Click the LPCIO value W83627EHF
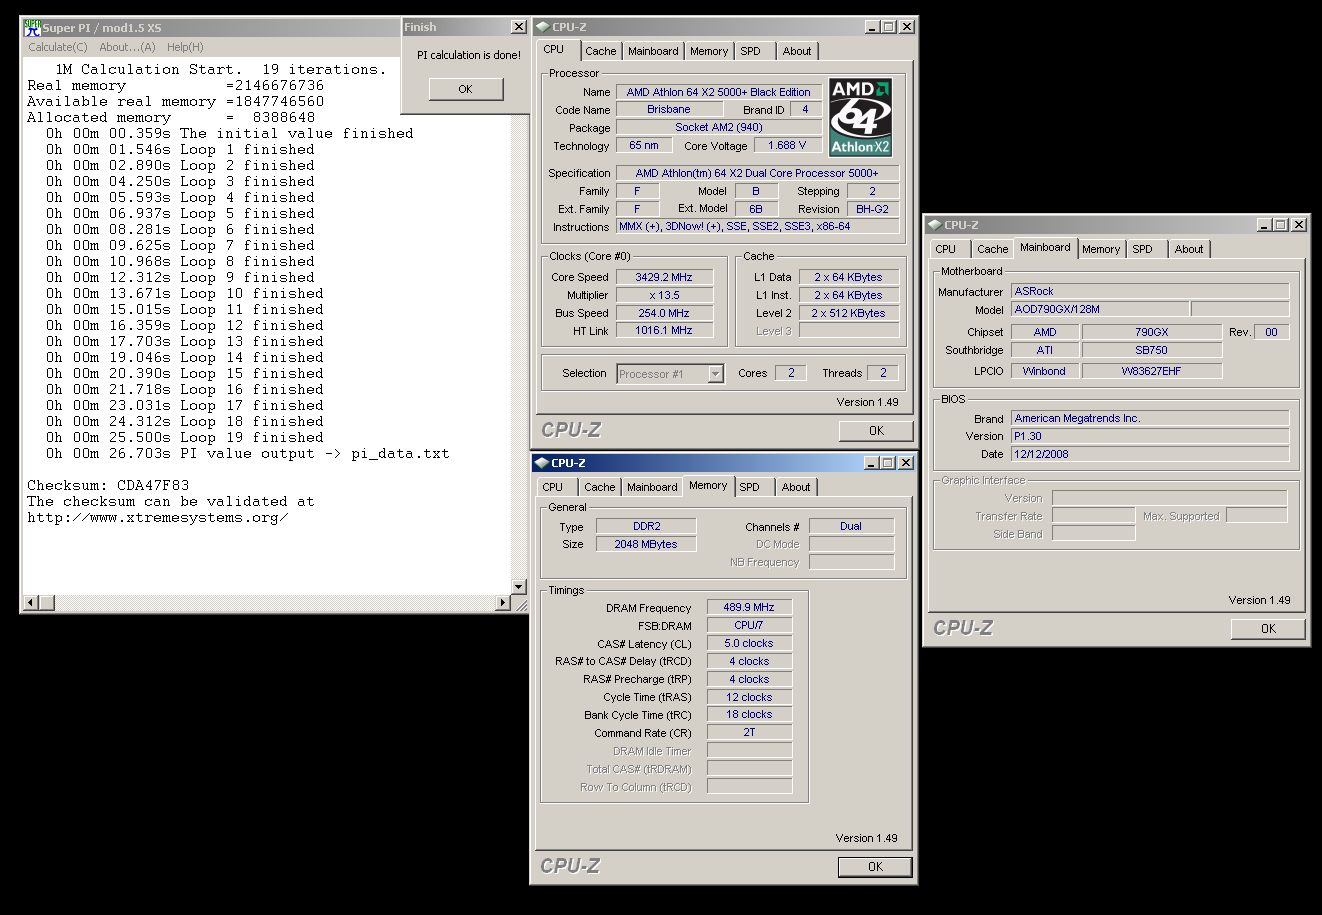This screenshot has width=1322, height=915. coord(1152,371)
